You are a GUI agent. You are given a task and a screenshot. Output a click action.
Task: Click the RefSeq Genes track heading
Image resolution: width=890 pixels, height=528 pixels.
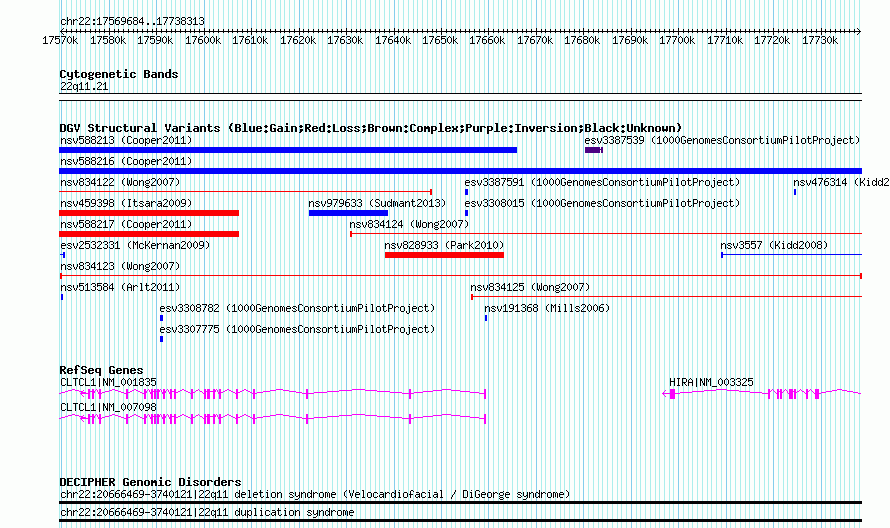coord(101,370)
